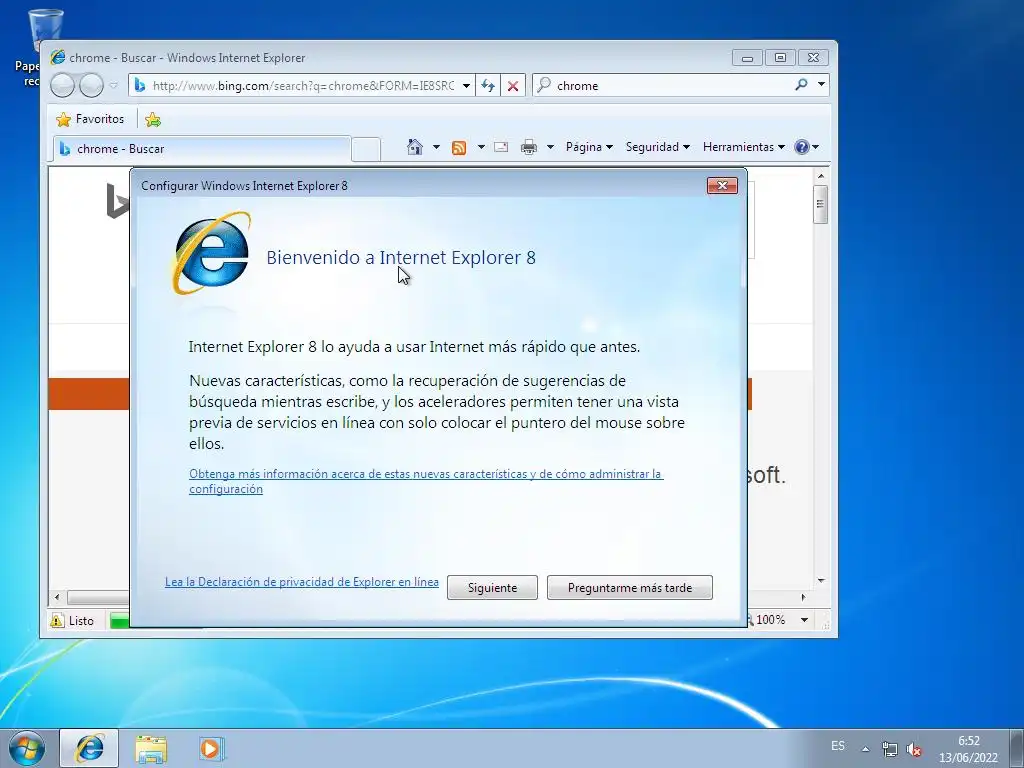Click the address bar URL field
This screenshot has width=1024, height=768.
point(303,86)
